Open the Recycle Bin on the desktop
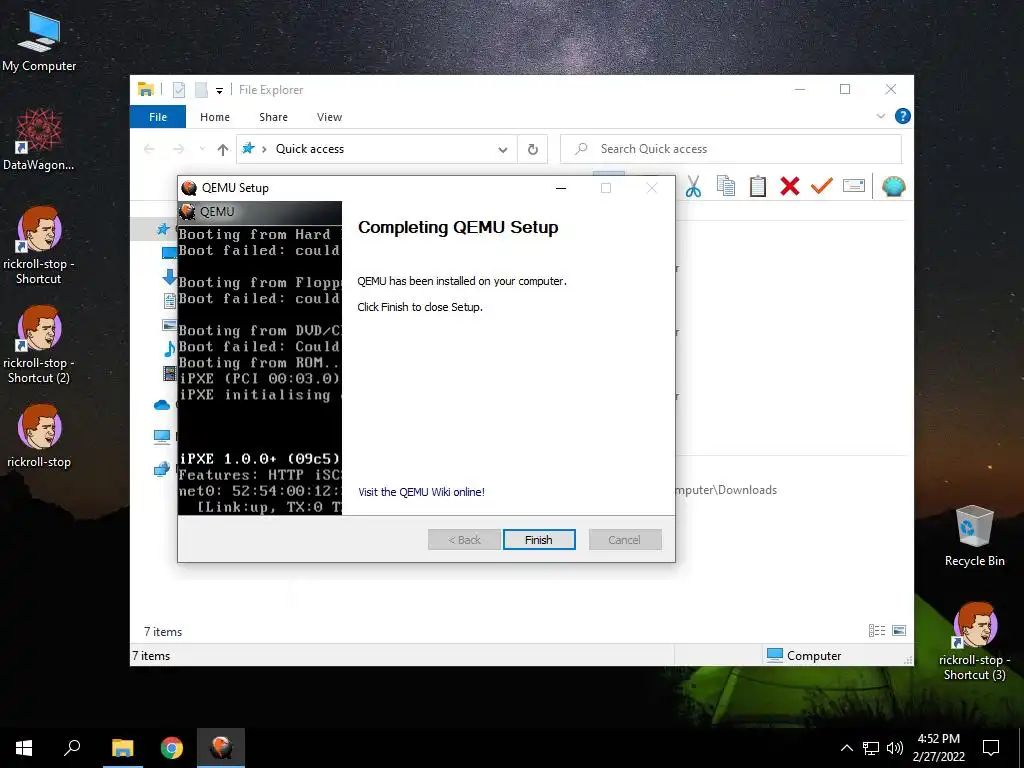 click(x=974, y=536)
